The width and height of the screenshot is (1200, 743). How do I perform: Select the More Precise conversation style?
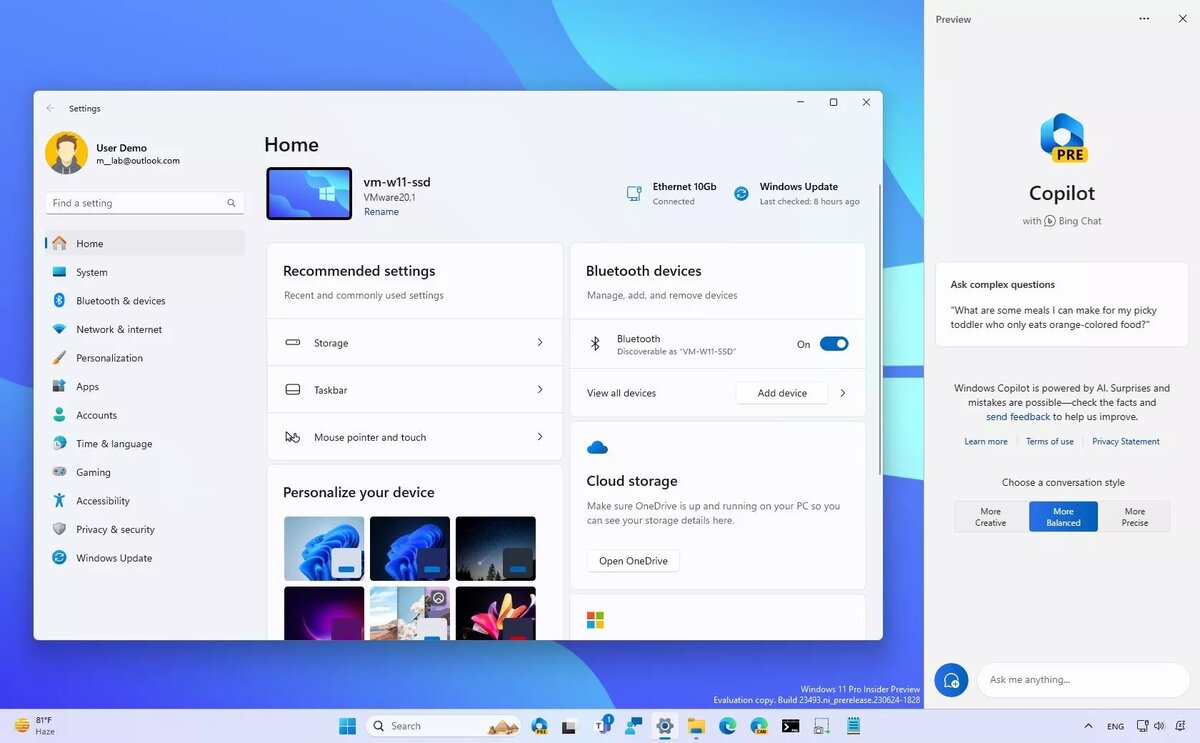pos(1135,516)
